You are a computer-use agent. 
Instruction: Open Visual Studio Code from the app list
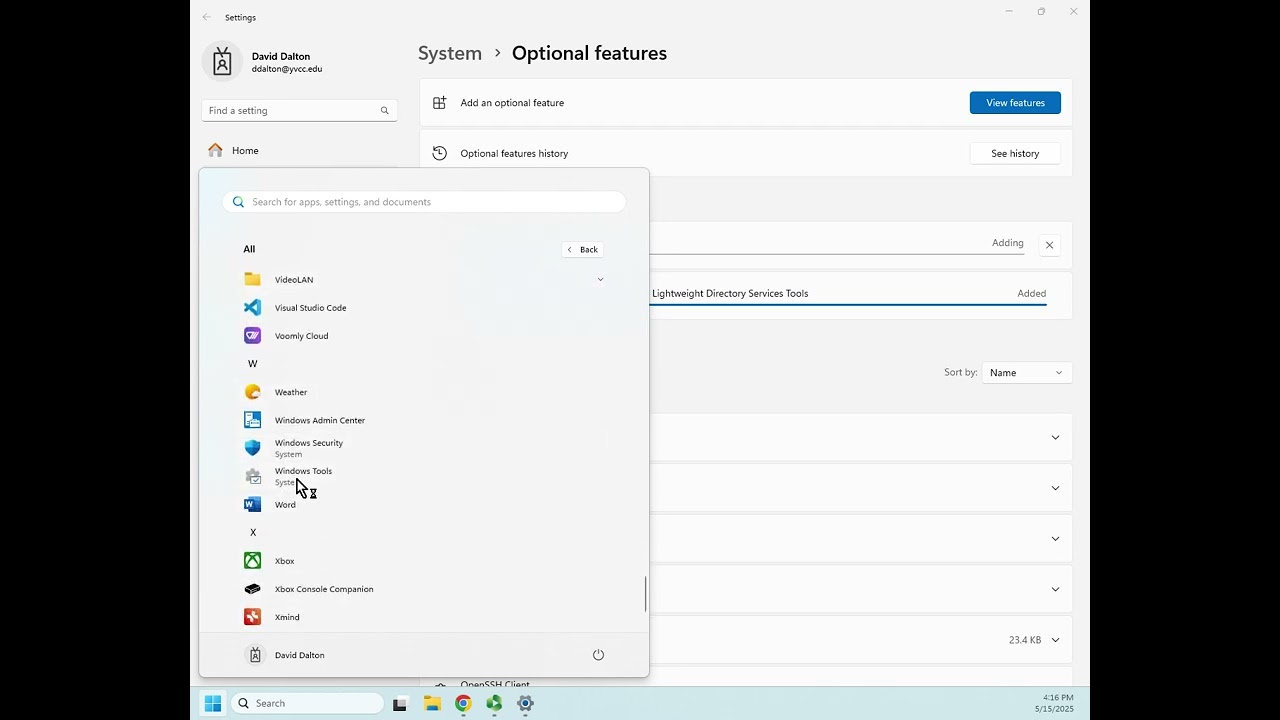(310, 308)
